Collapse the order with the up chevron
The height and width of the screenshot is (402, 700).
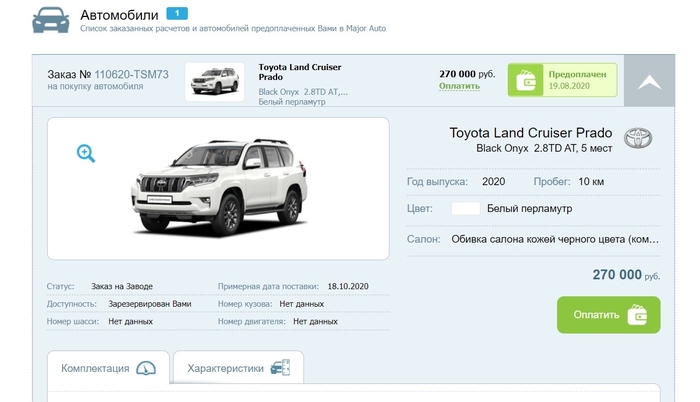[650, 82]
